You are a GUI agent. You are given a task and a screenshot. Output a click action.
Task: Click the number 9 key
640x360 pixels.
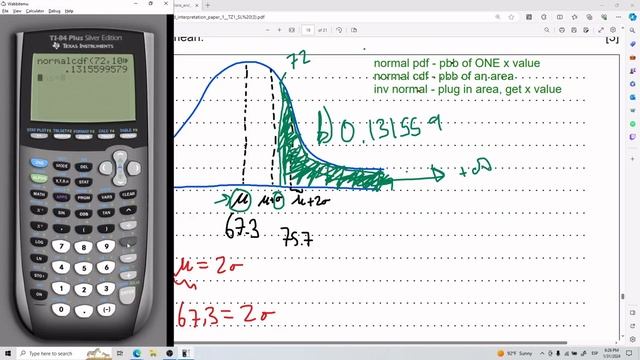pyautogui.click(x=106, y=246)
